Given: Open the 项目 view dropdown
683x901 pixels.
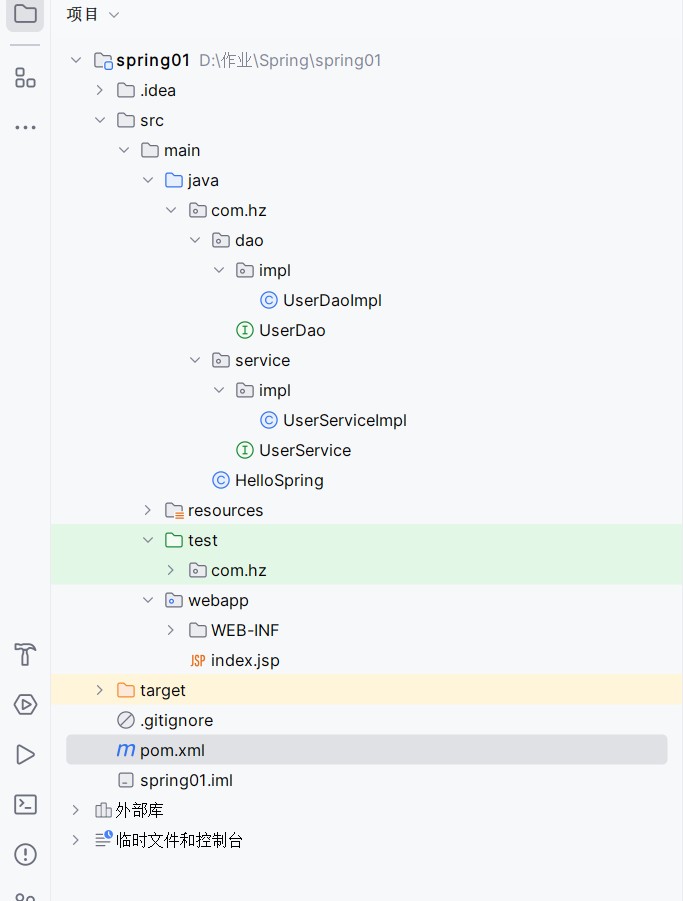Looking at the screenshot, I should click(x=93, y=14).
